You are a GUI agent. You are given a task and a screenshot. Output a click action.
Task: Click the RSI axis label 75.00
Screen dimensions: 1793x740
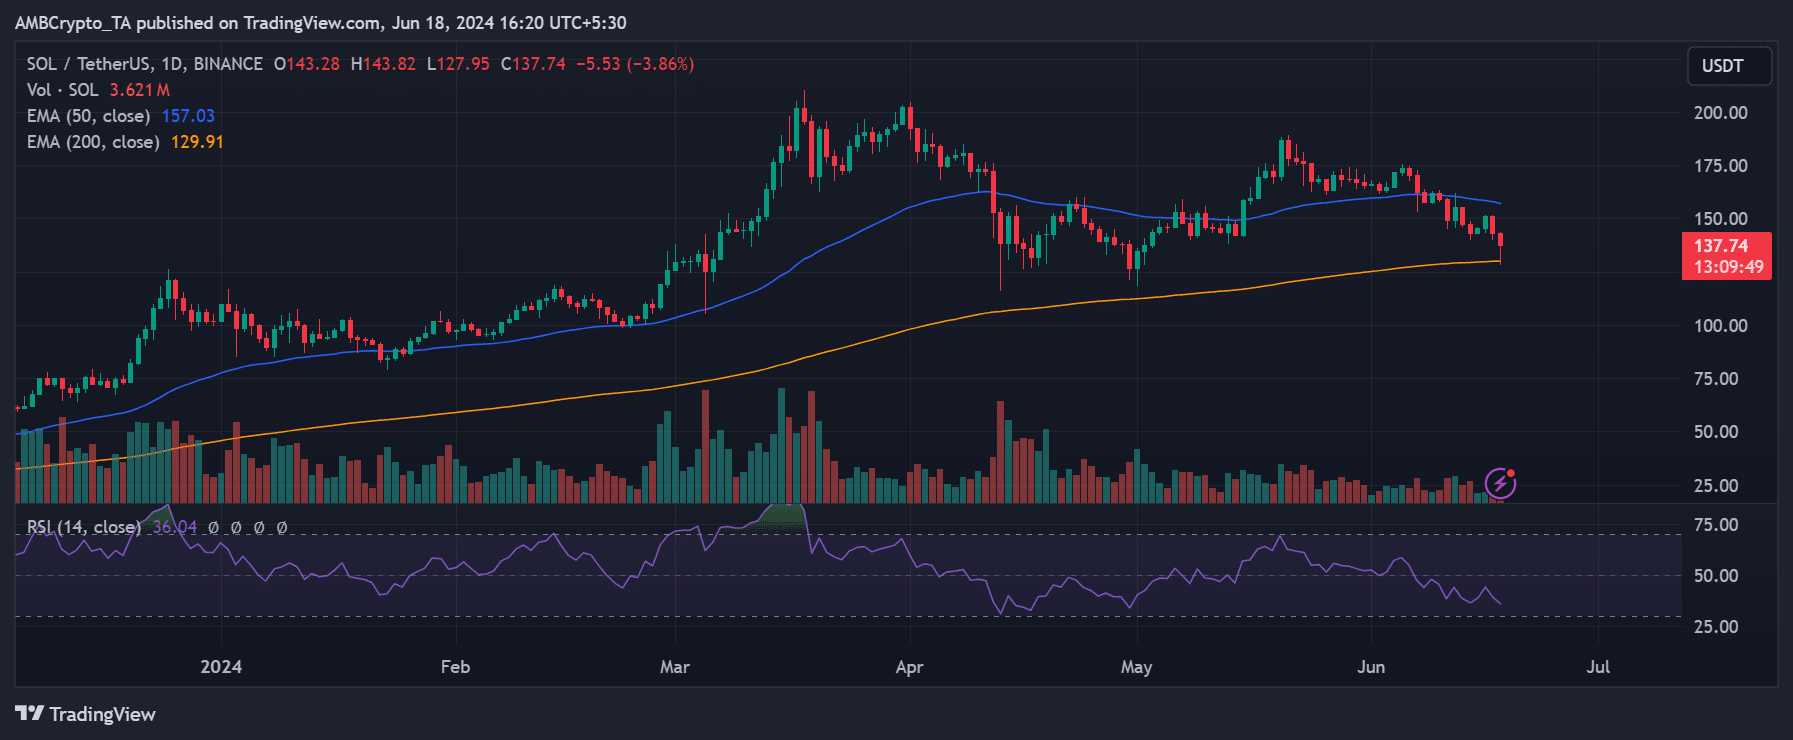click(1715, 525)
